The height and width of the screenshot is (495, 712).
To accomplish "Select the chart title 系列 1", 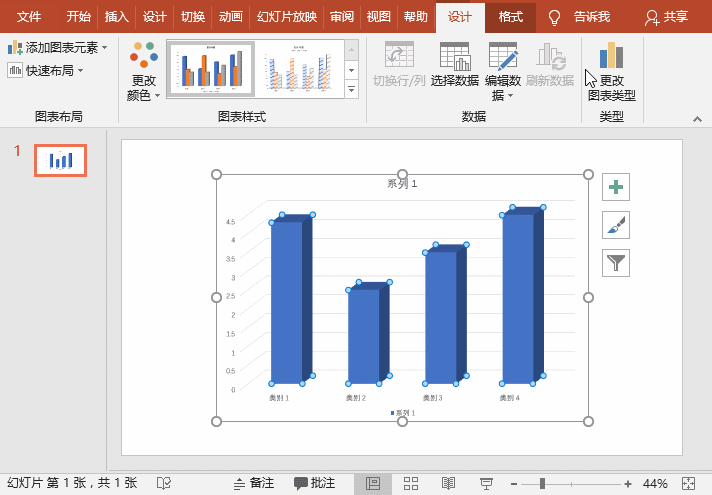I will coord(402,183).
